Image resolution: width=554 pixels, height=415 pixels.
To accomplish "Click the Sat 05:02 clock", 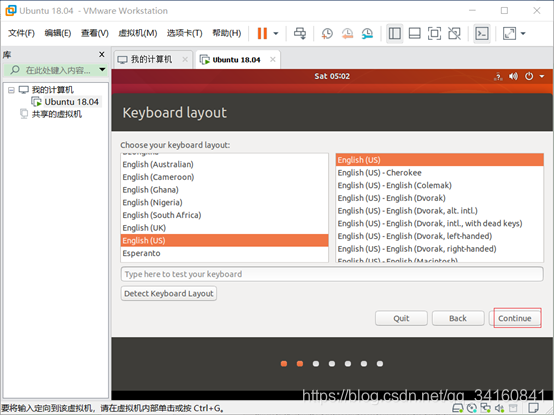I will (x=332, y=76).
